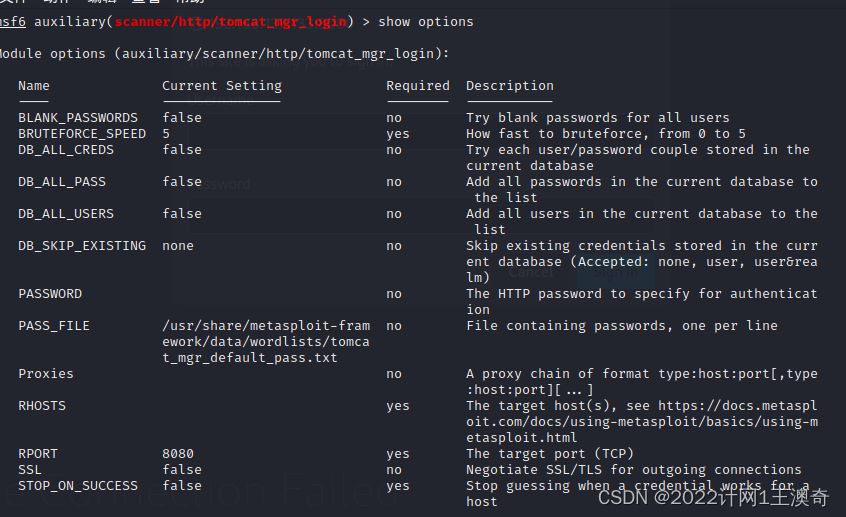Select the BLANK_PASSWORDS option name

click(x=78, y=118)
